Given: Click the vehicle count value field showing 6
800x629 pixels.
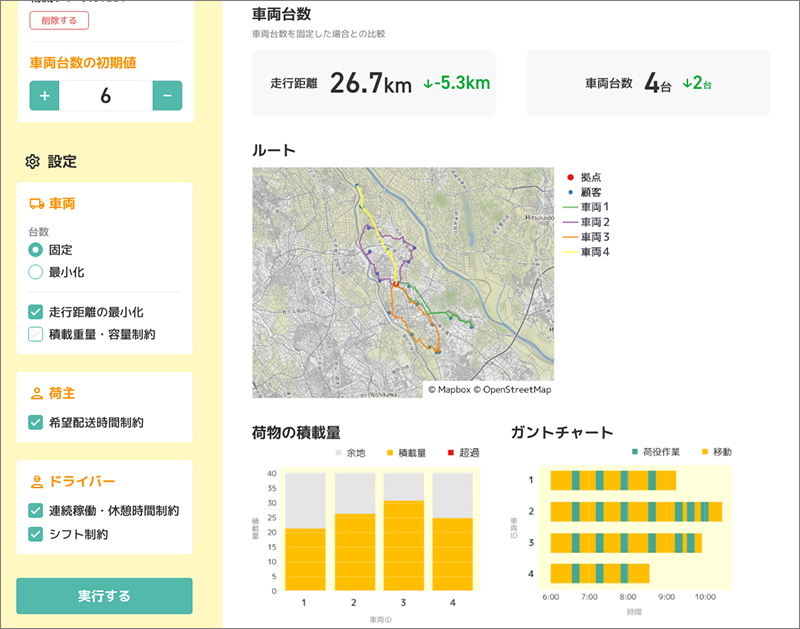Looking at the screenshot, I should coord(106,95).
